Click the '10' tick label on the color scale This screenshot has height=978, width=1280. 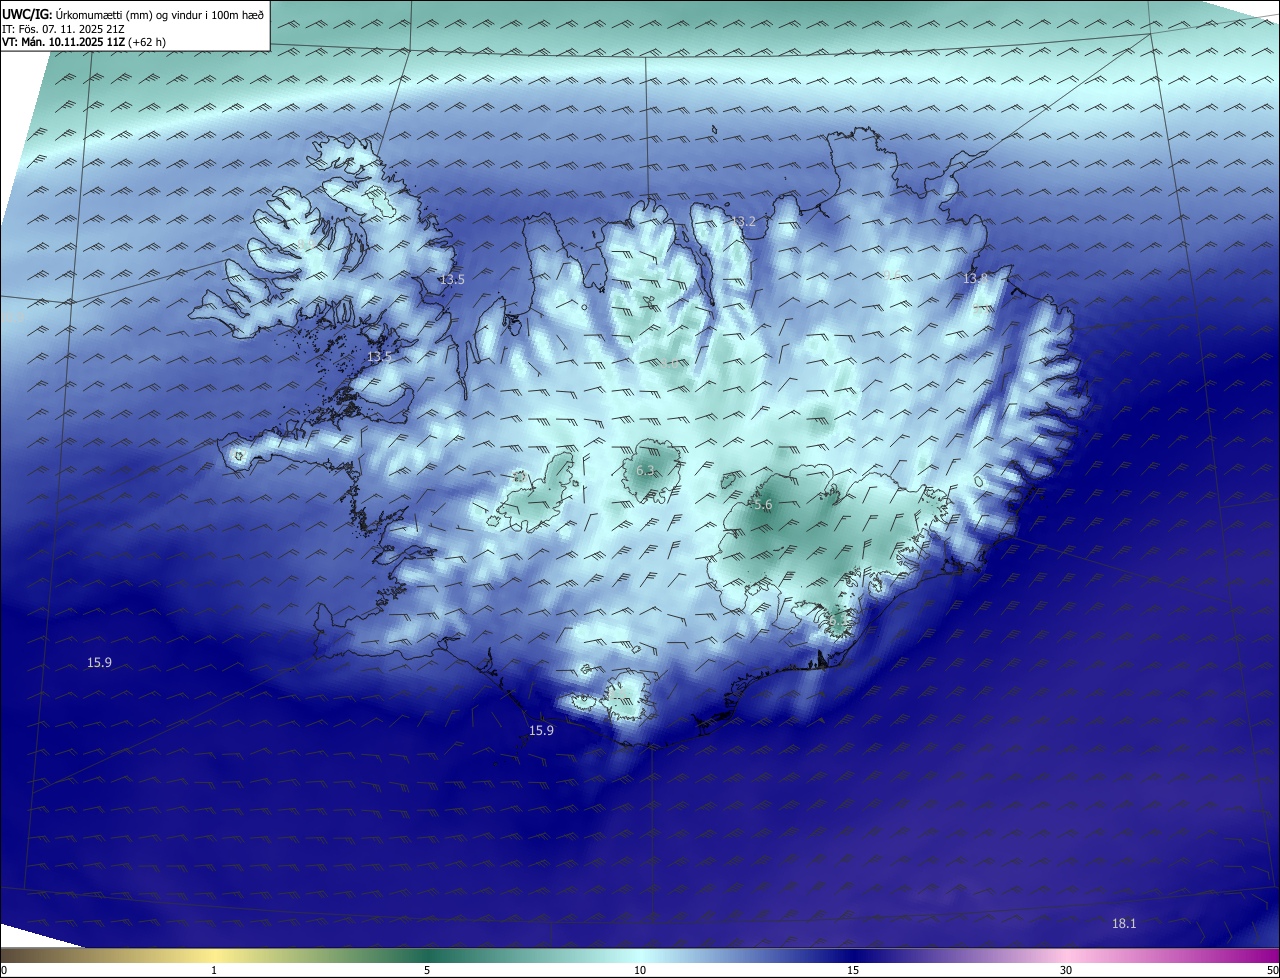[640, 970]
